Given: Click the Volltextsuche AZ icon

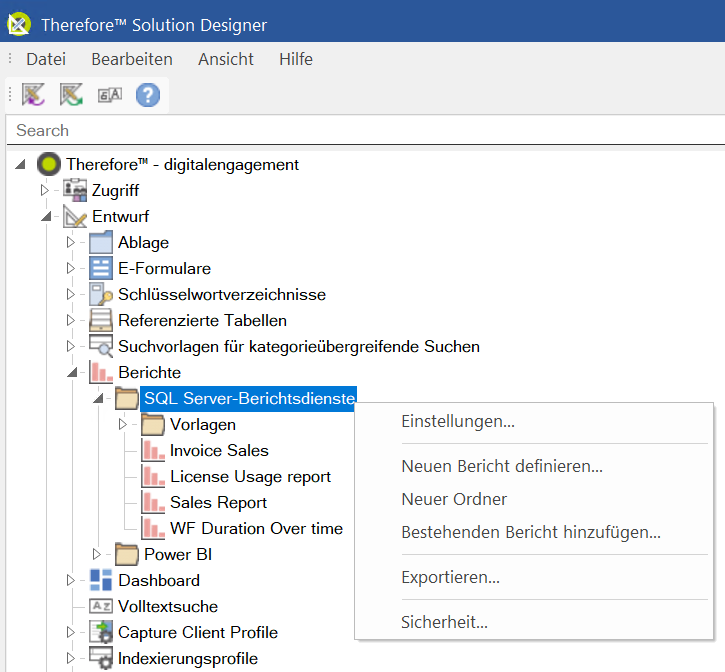Looking at the screenshot, I should [x=101, y=606].
